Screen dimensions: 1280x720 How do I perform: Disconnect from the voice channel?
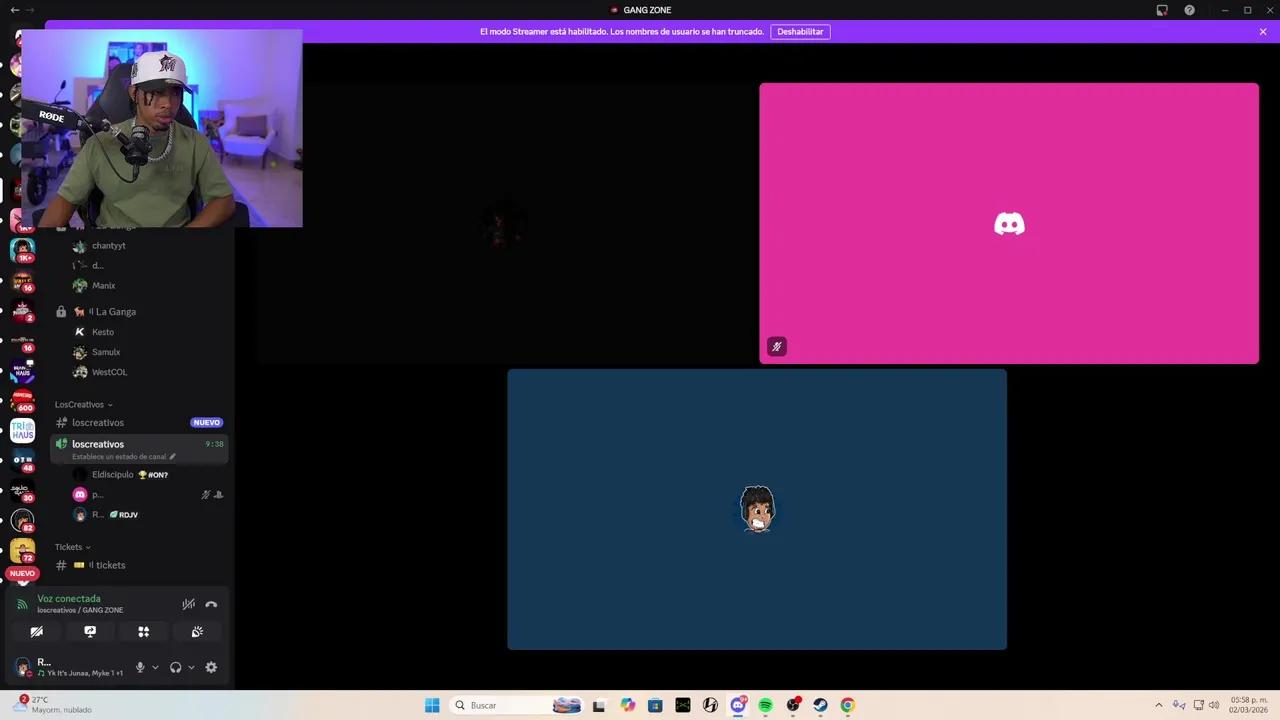(x=211, y=604)
